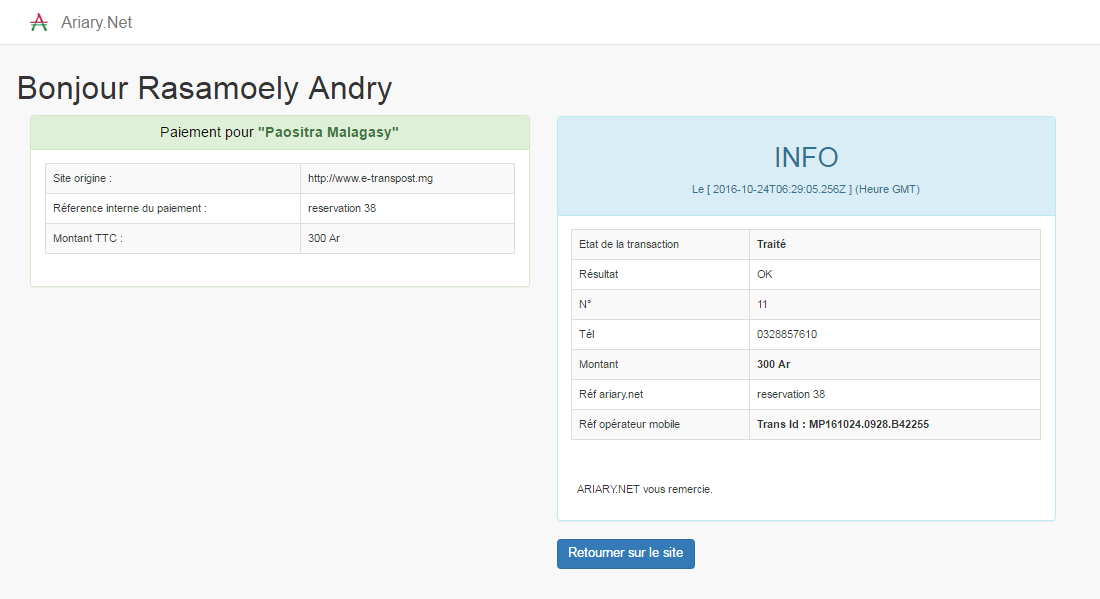Click the Traité transaction state value

771,244
